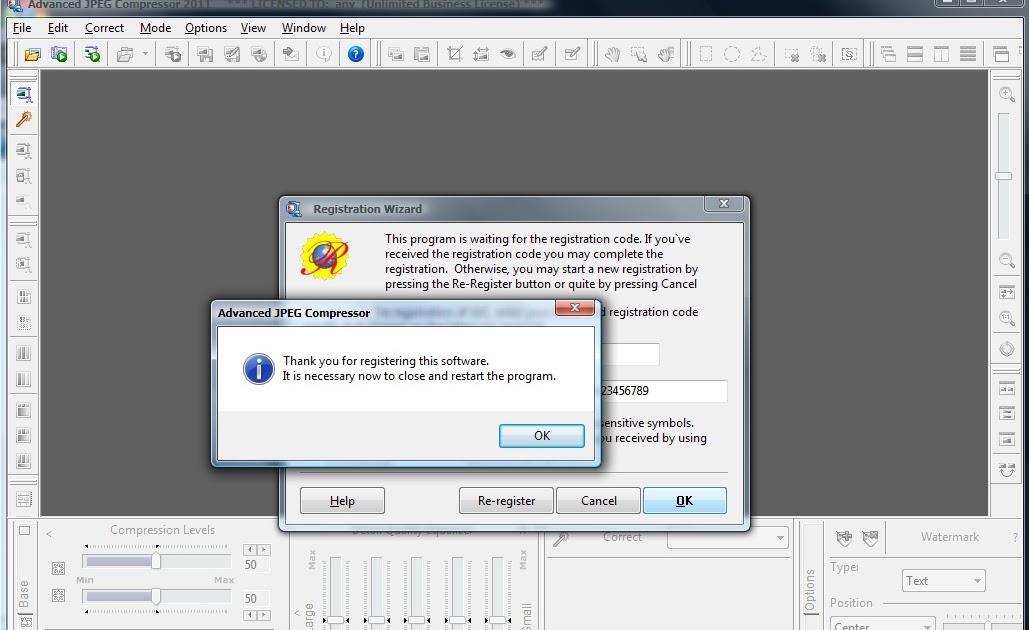Open the Window menu
The image size is (1029, 630).
pos(304,28)
